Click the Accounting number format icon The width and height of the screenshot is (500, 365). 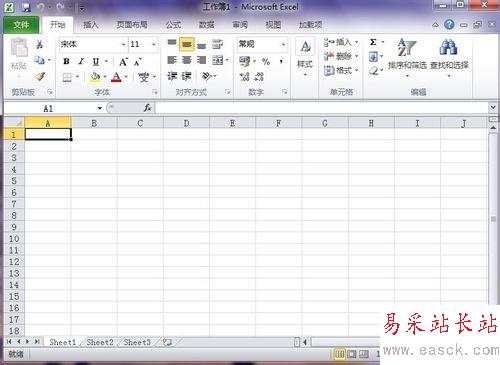[x=244, y=61]
